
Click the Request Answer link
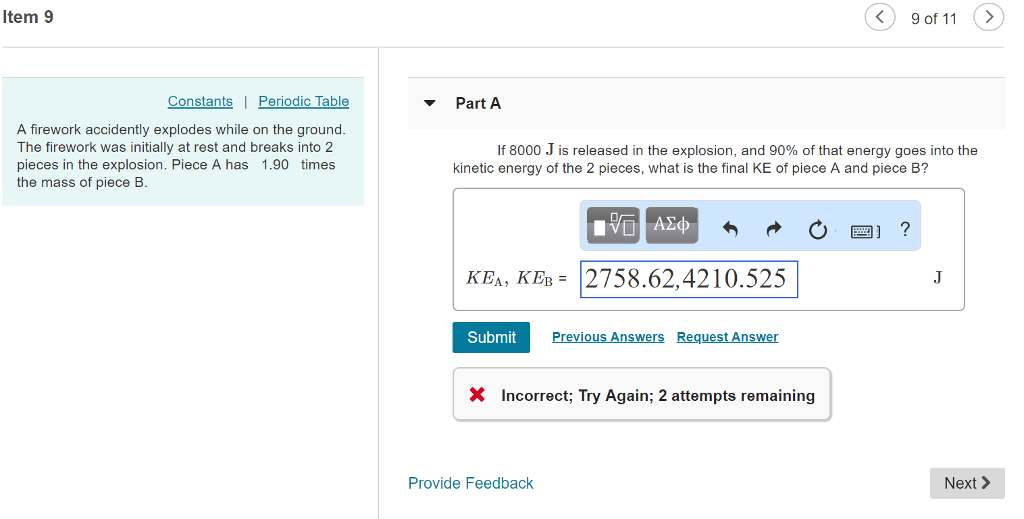(x=727, y=337)
